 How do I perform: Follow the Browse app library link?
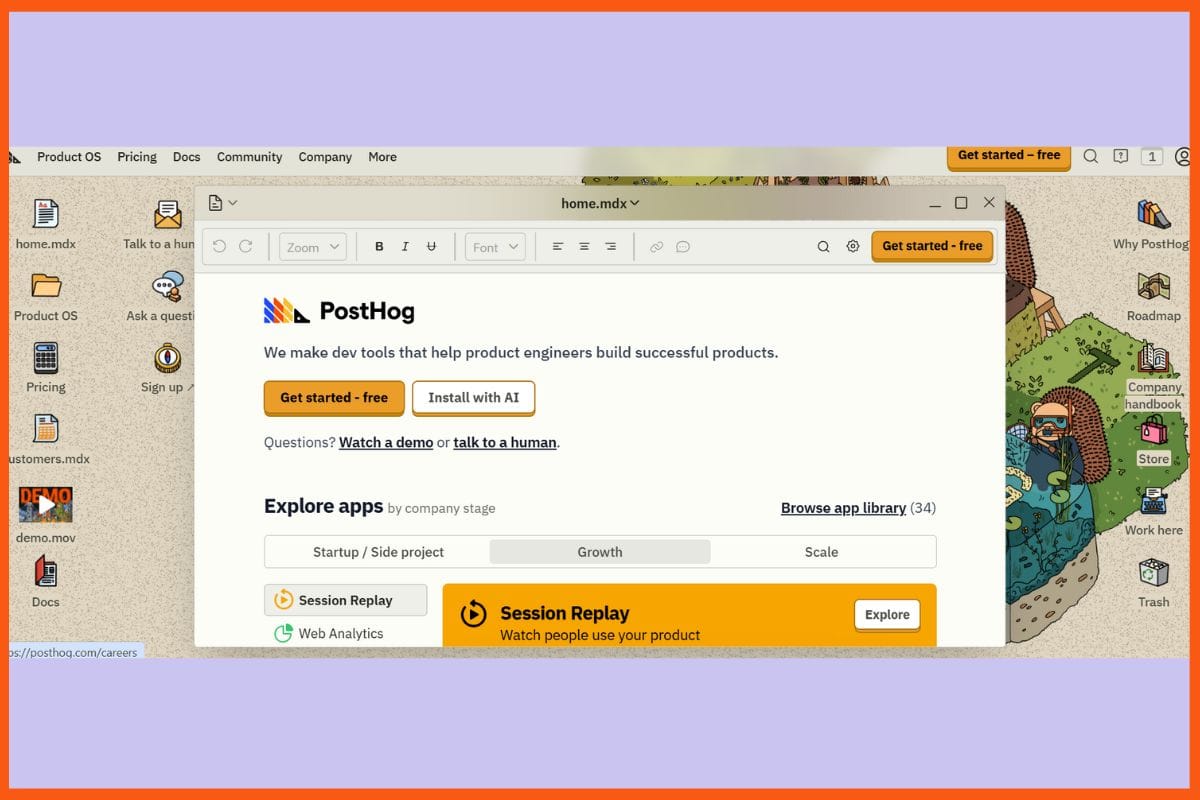coord(843,508)
